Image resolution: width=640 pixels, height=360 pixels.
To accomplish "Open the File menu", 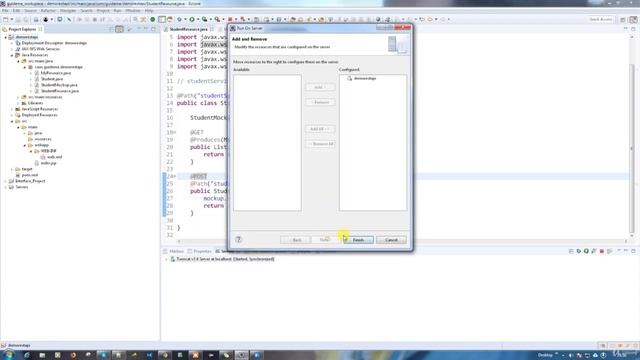I will (x=5, y=11).
